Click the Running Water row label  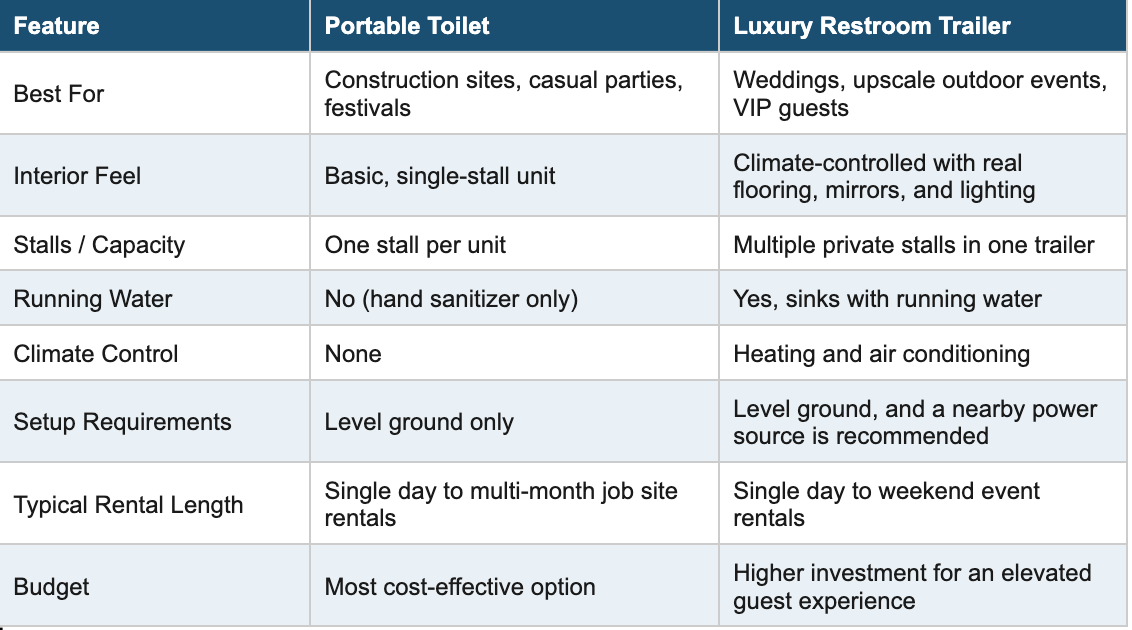154,298
